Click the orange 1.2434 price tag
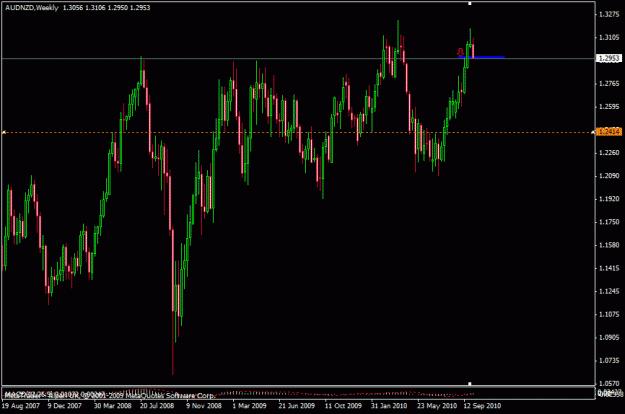Viewport: 625px width, 414px height. coord(609,132)
